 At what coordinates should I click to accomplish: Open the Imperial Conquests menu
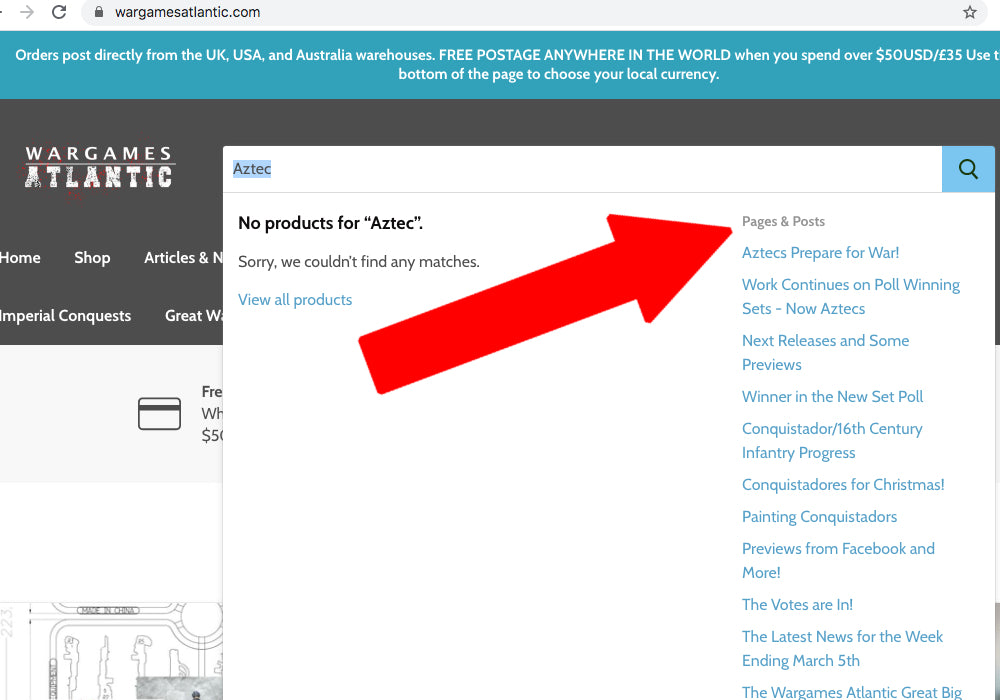click(x=66, y=316)
